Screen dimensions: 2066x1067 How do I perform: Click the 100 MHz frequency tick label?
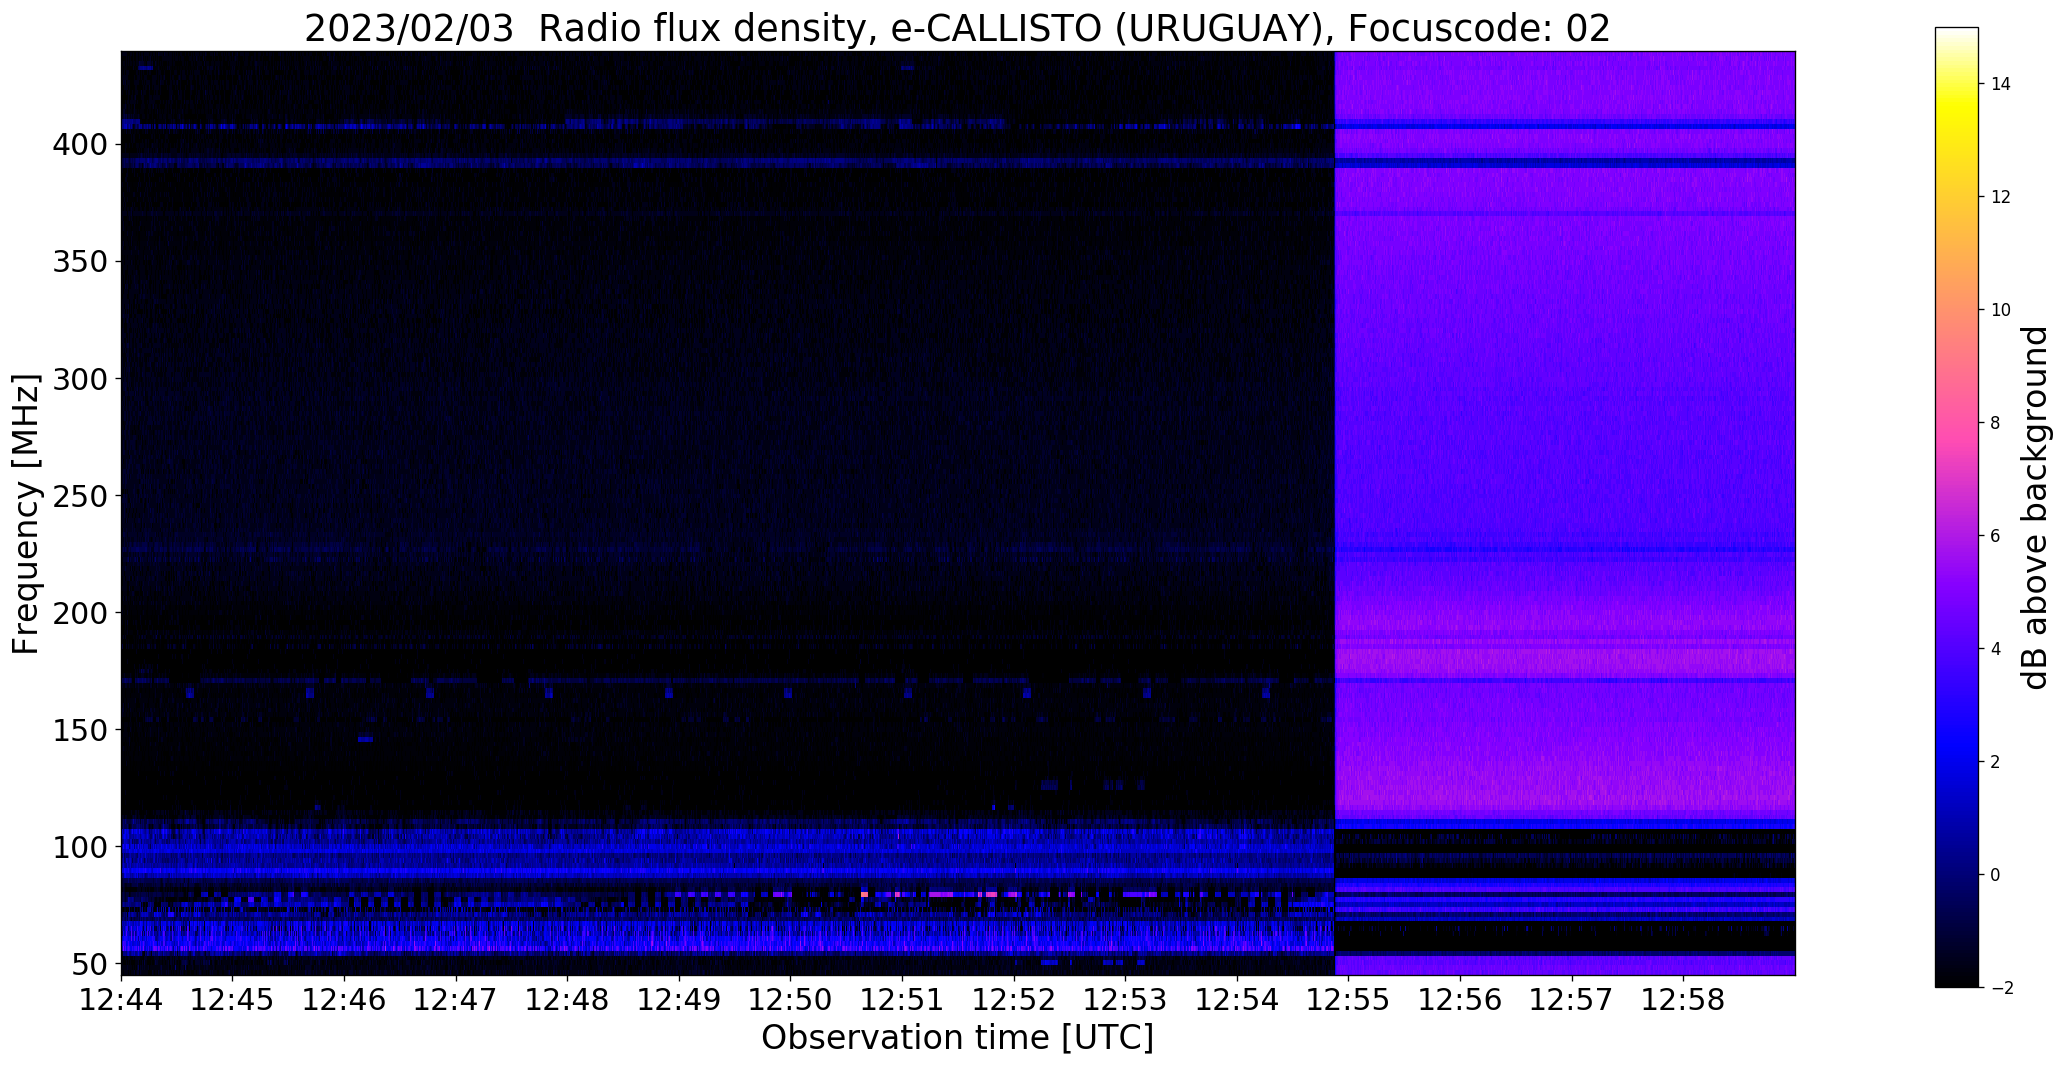80,847
